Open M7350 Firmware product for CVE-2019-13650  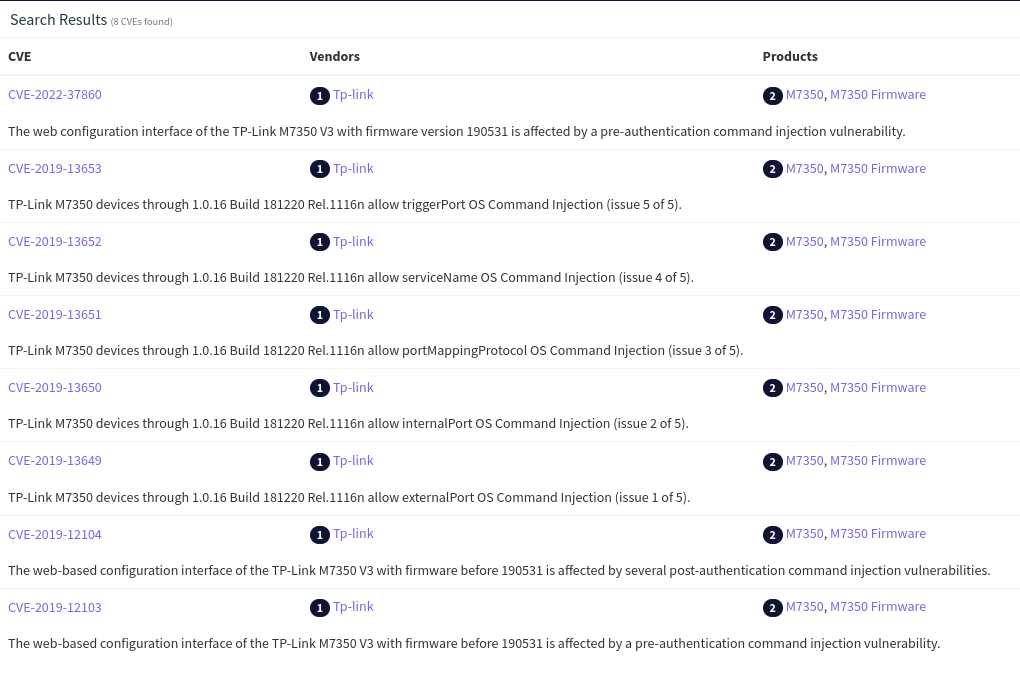click(877, 387)
